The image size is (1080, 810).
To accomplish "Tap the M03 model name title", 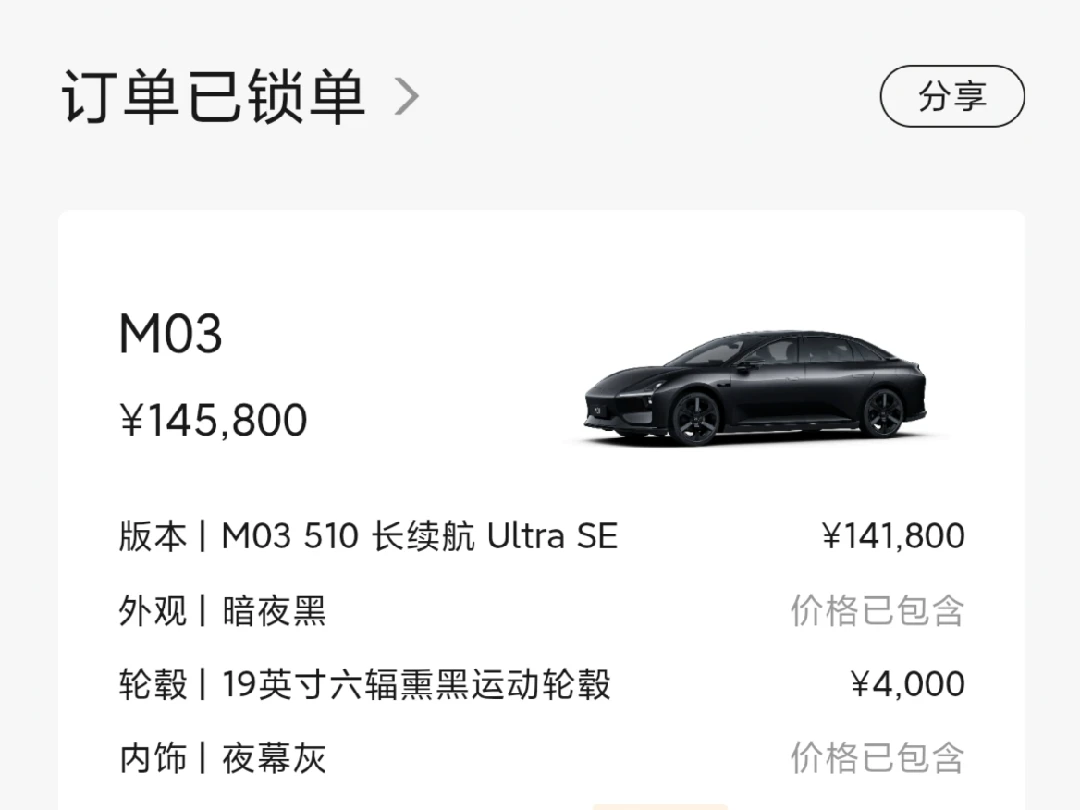I will [x=170, y=334].
